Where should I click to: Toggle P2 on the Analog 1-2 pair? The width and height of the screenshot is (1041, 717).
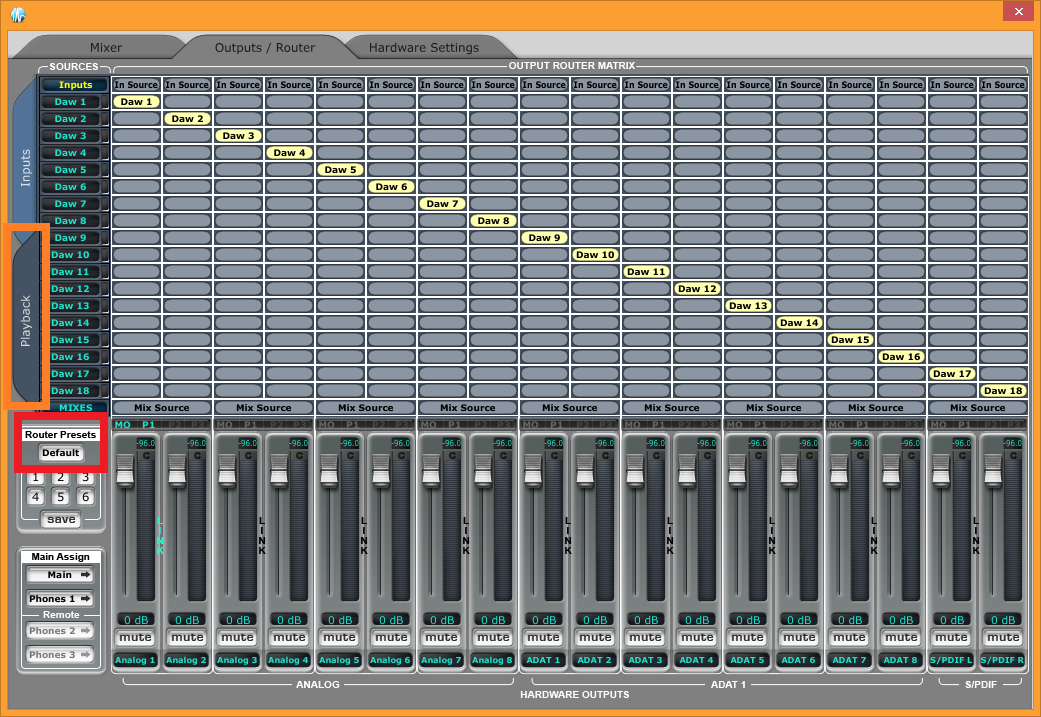tap(175, 425)
